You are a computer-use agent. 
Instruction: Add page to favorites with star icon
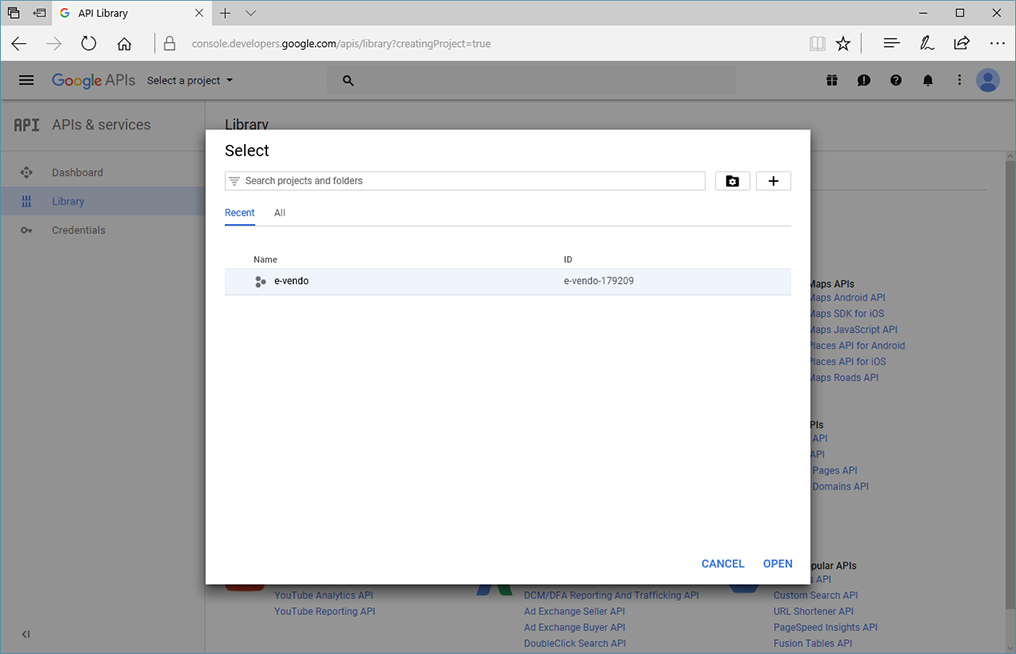(843, 43)
